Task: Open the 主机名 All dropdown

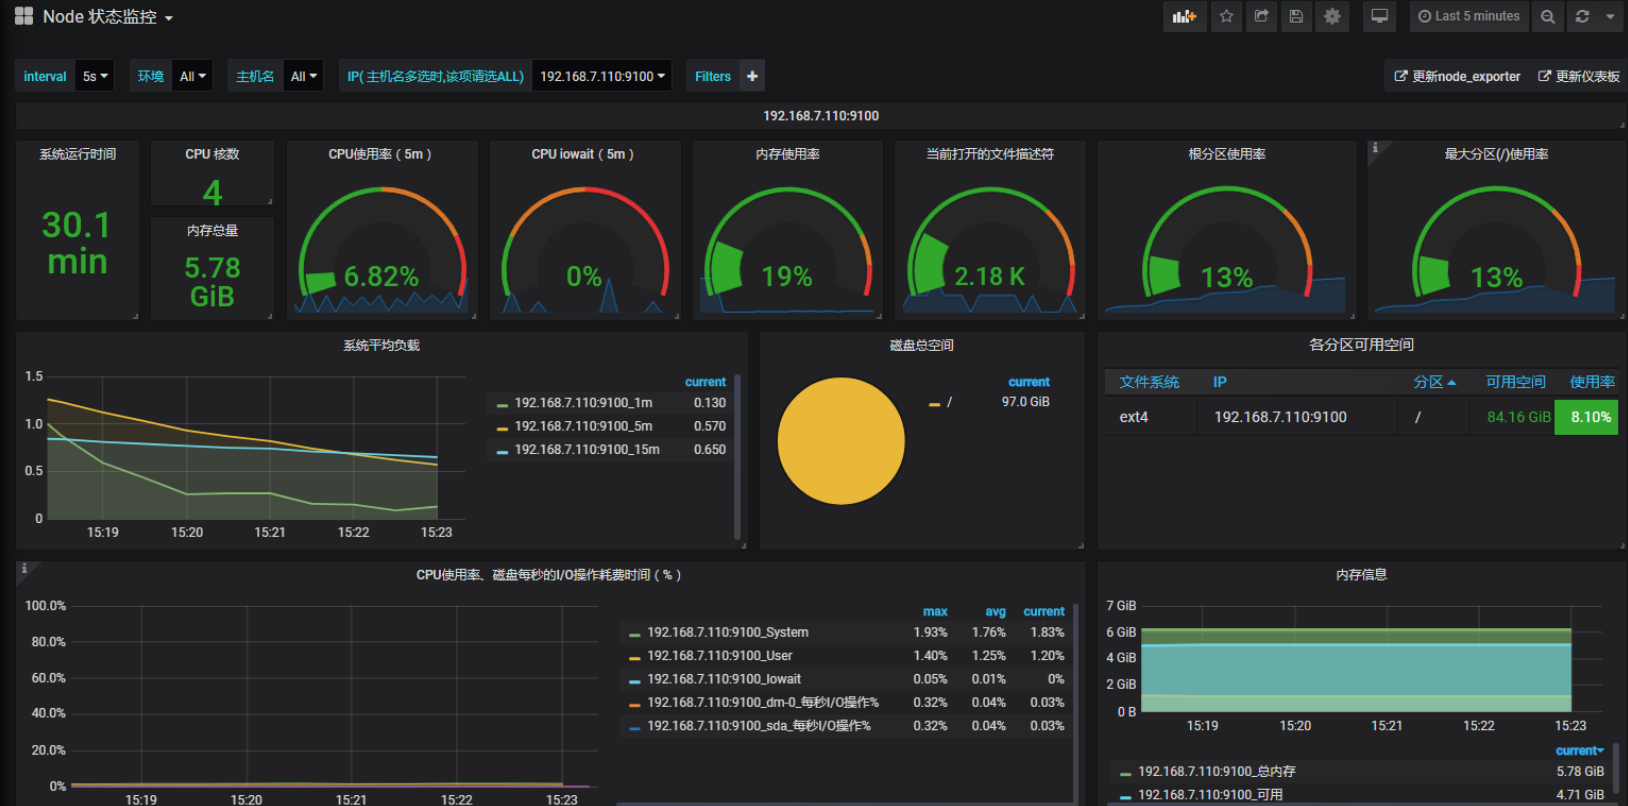Action: [304, 76]
